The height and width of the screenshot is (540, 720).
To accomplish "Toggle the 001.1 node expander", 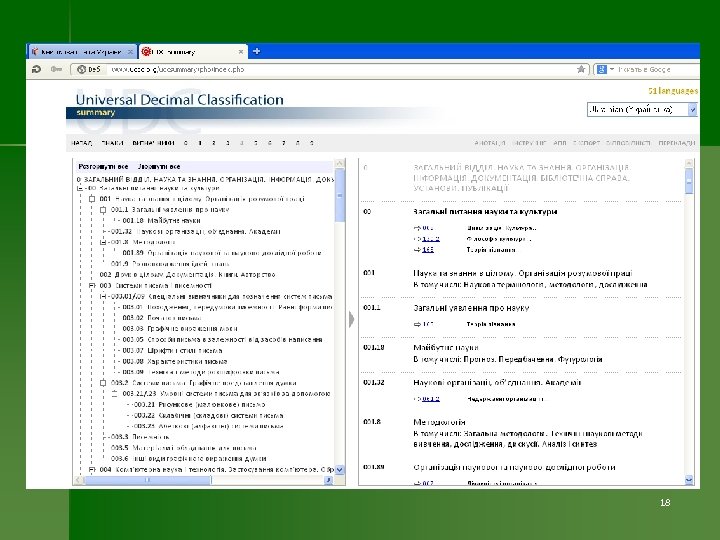I will coord(103,210).
